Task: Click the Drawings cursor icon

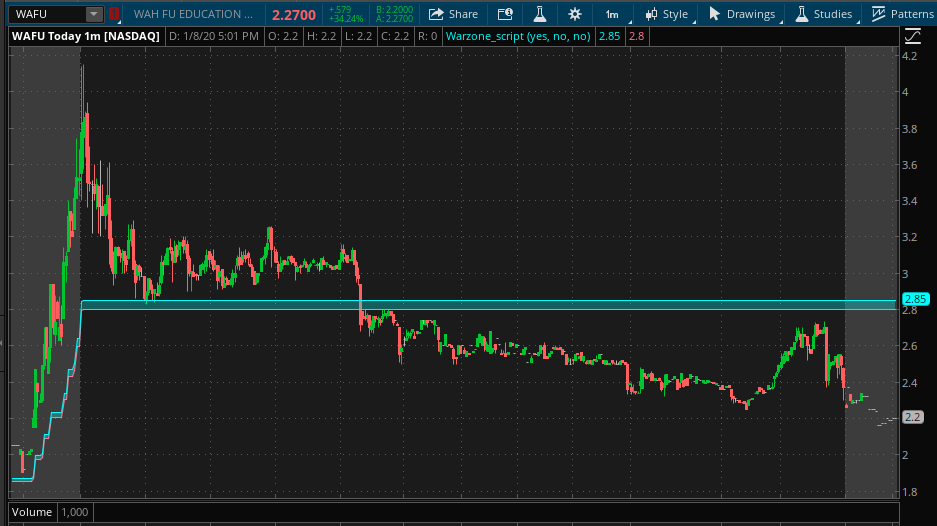Action: click(x=714, y=14)
